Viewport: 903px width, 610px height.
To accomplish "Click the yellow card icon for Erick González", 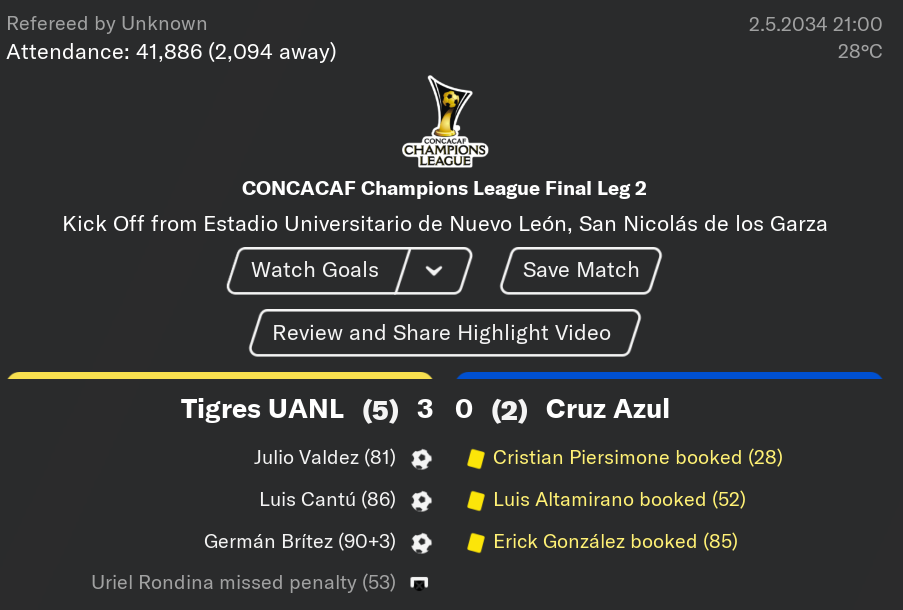I will click(476, 543).
